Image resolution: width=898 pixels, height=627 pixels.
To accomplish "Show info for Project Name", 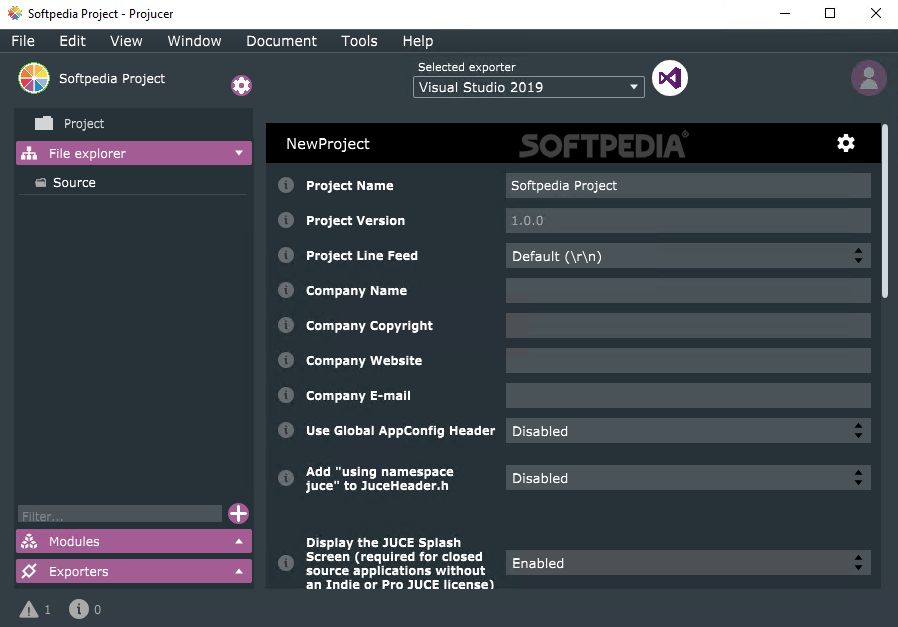I will 286,185.
